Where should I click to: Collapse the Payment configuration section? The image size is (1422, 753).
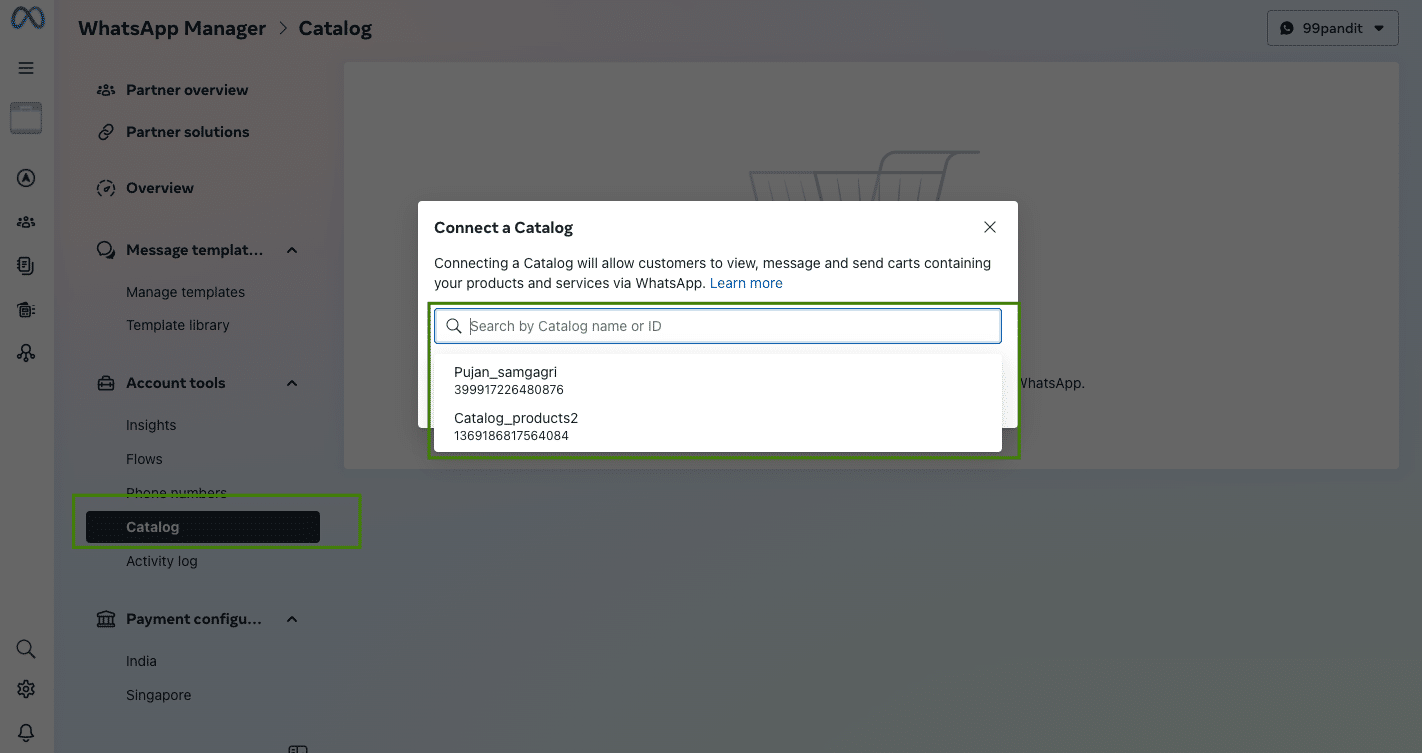[x=292, y=619]
